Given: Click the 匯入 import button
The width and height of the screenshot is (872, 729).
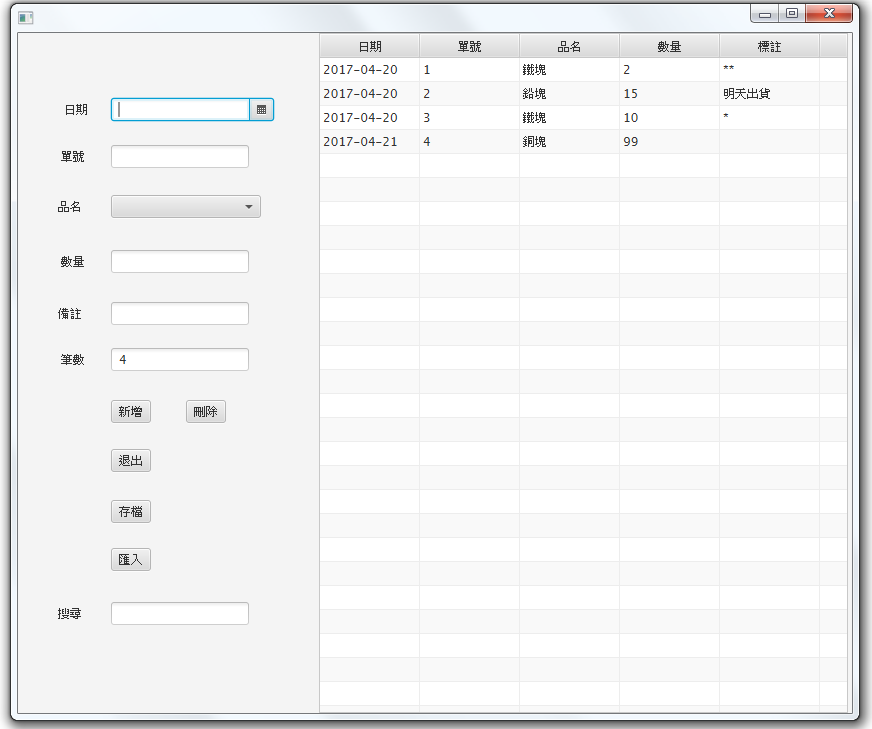Looking at the screenshot, I should 130,559.
